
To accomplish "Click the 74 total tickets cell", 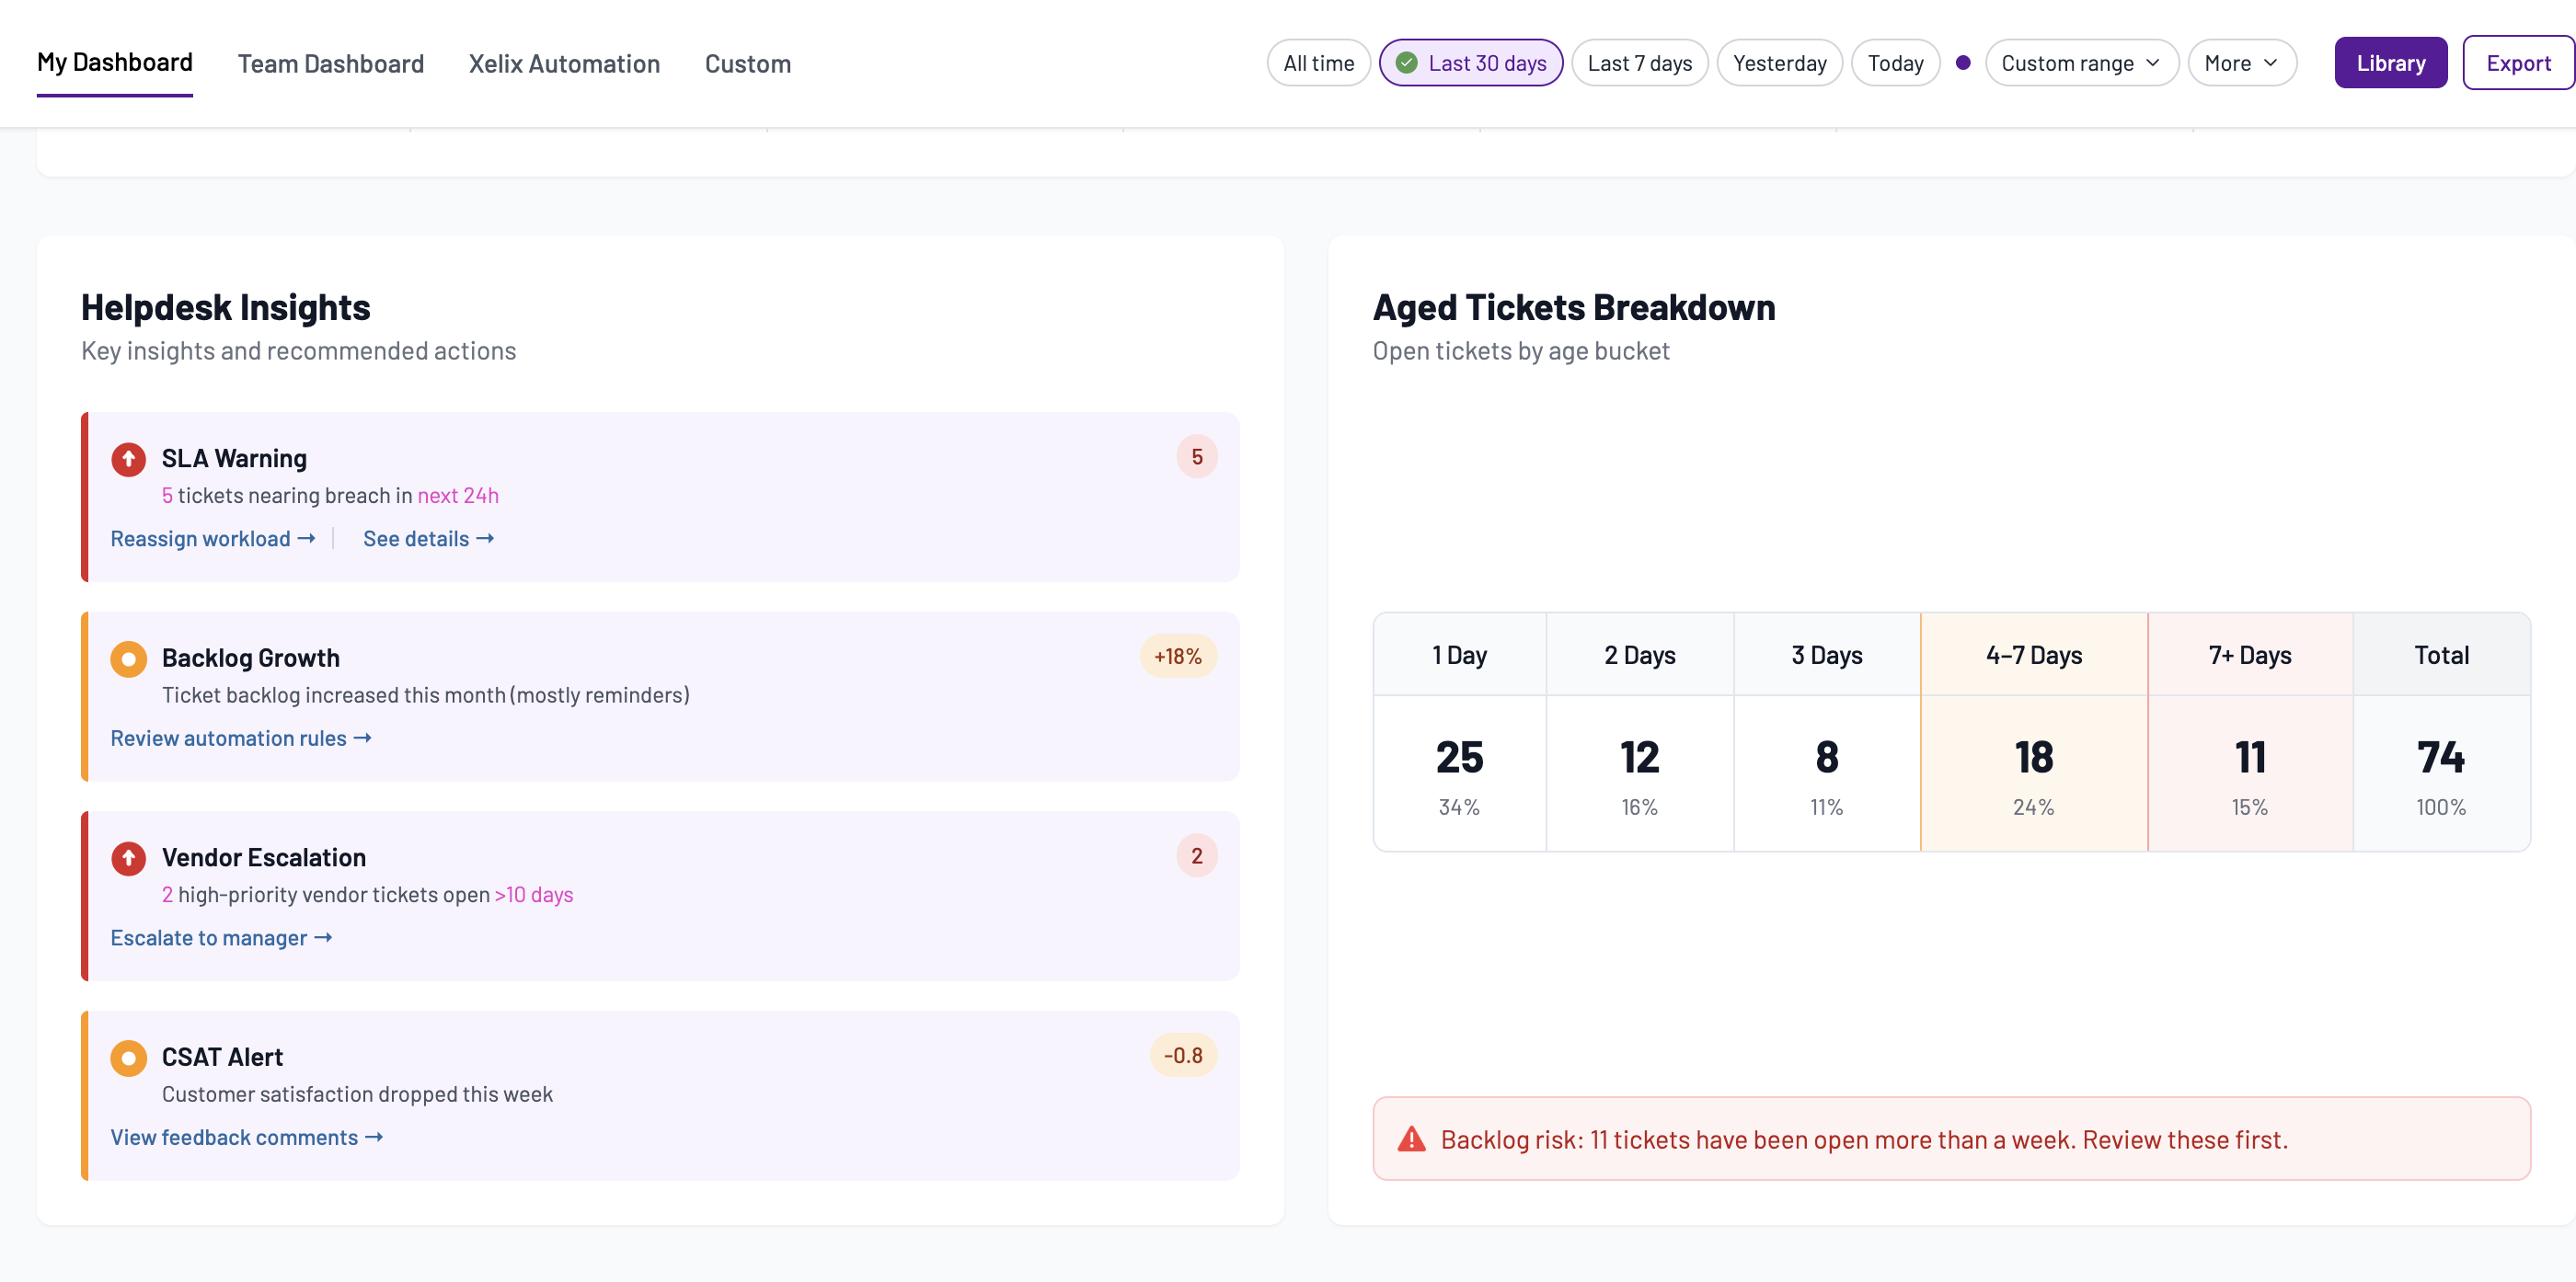I will coord(2442,774).
